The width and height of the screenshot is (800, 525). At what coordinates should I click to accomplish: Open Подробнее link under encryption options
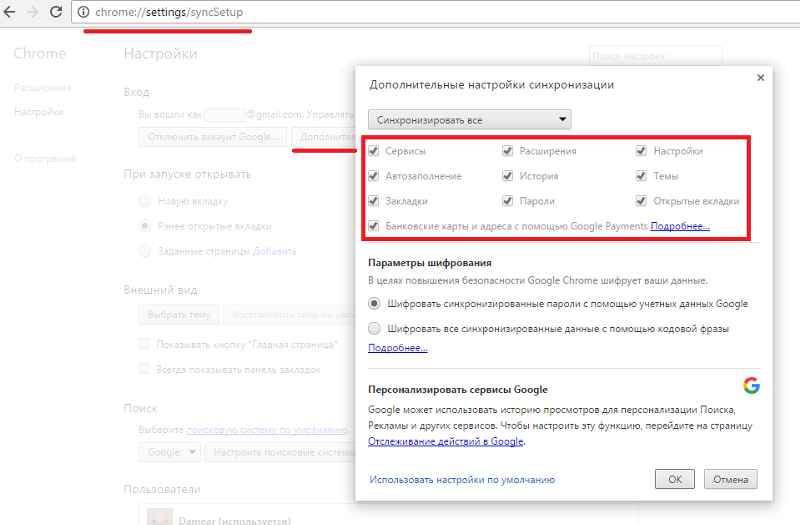pyautogui.click(x=398, y=348)
